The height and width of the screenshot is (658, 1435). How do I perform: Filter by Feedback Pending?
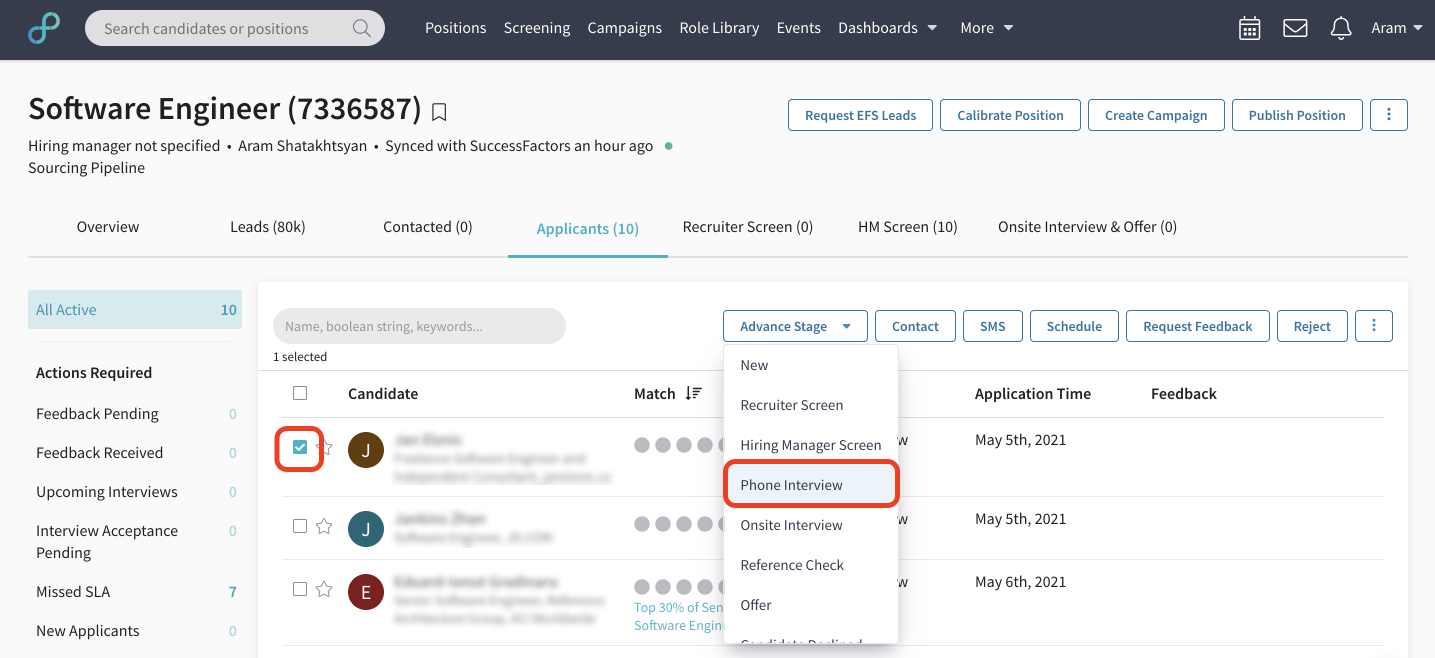click(x=135, y=413)
